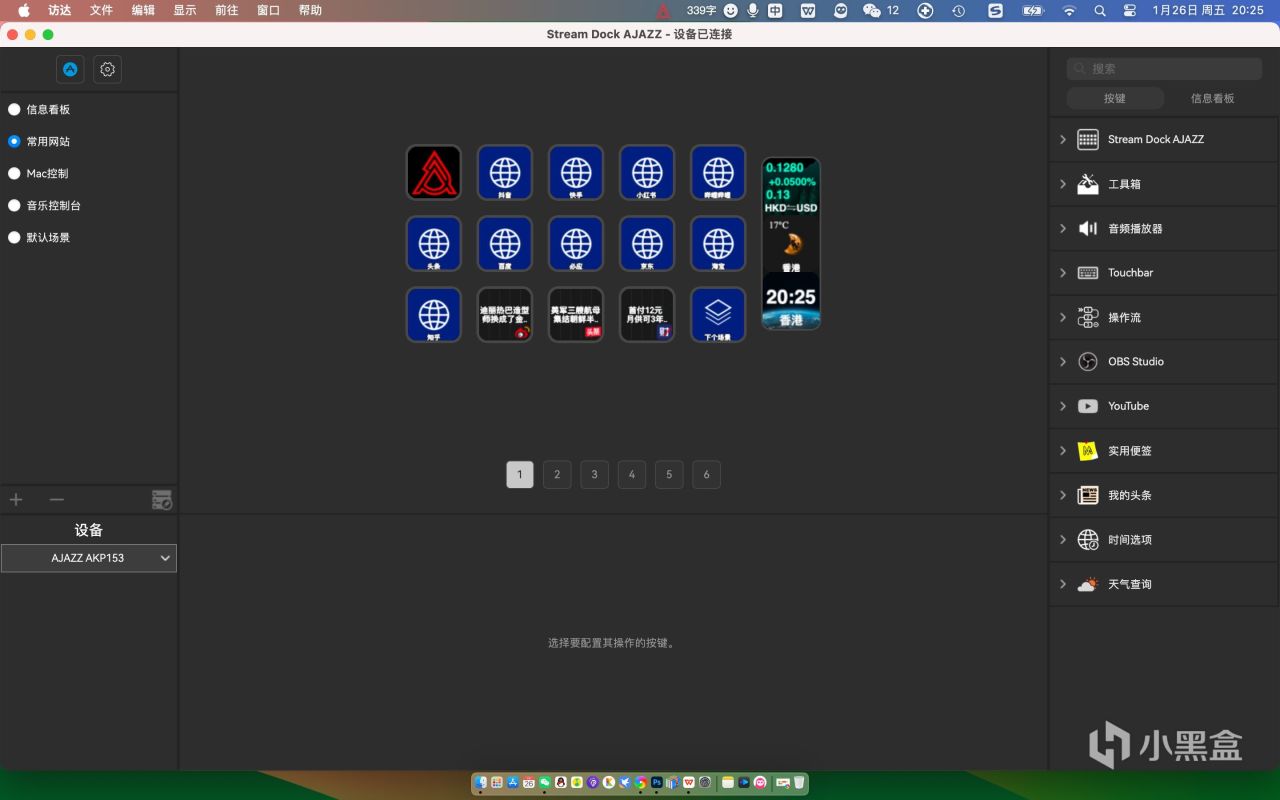Select the 淘宝 globe key
This screenshot has width=1280, height=800.
(718, 243)
